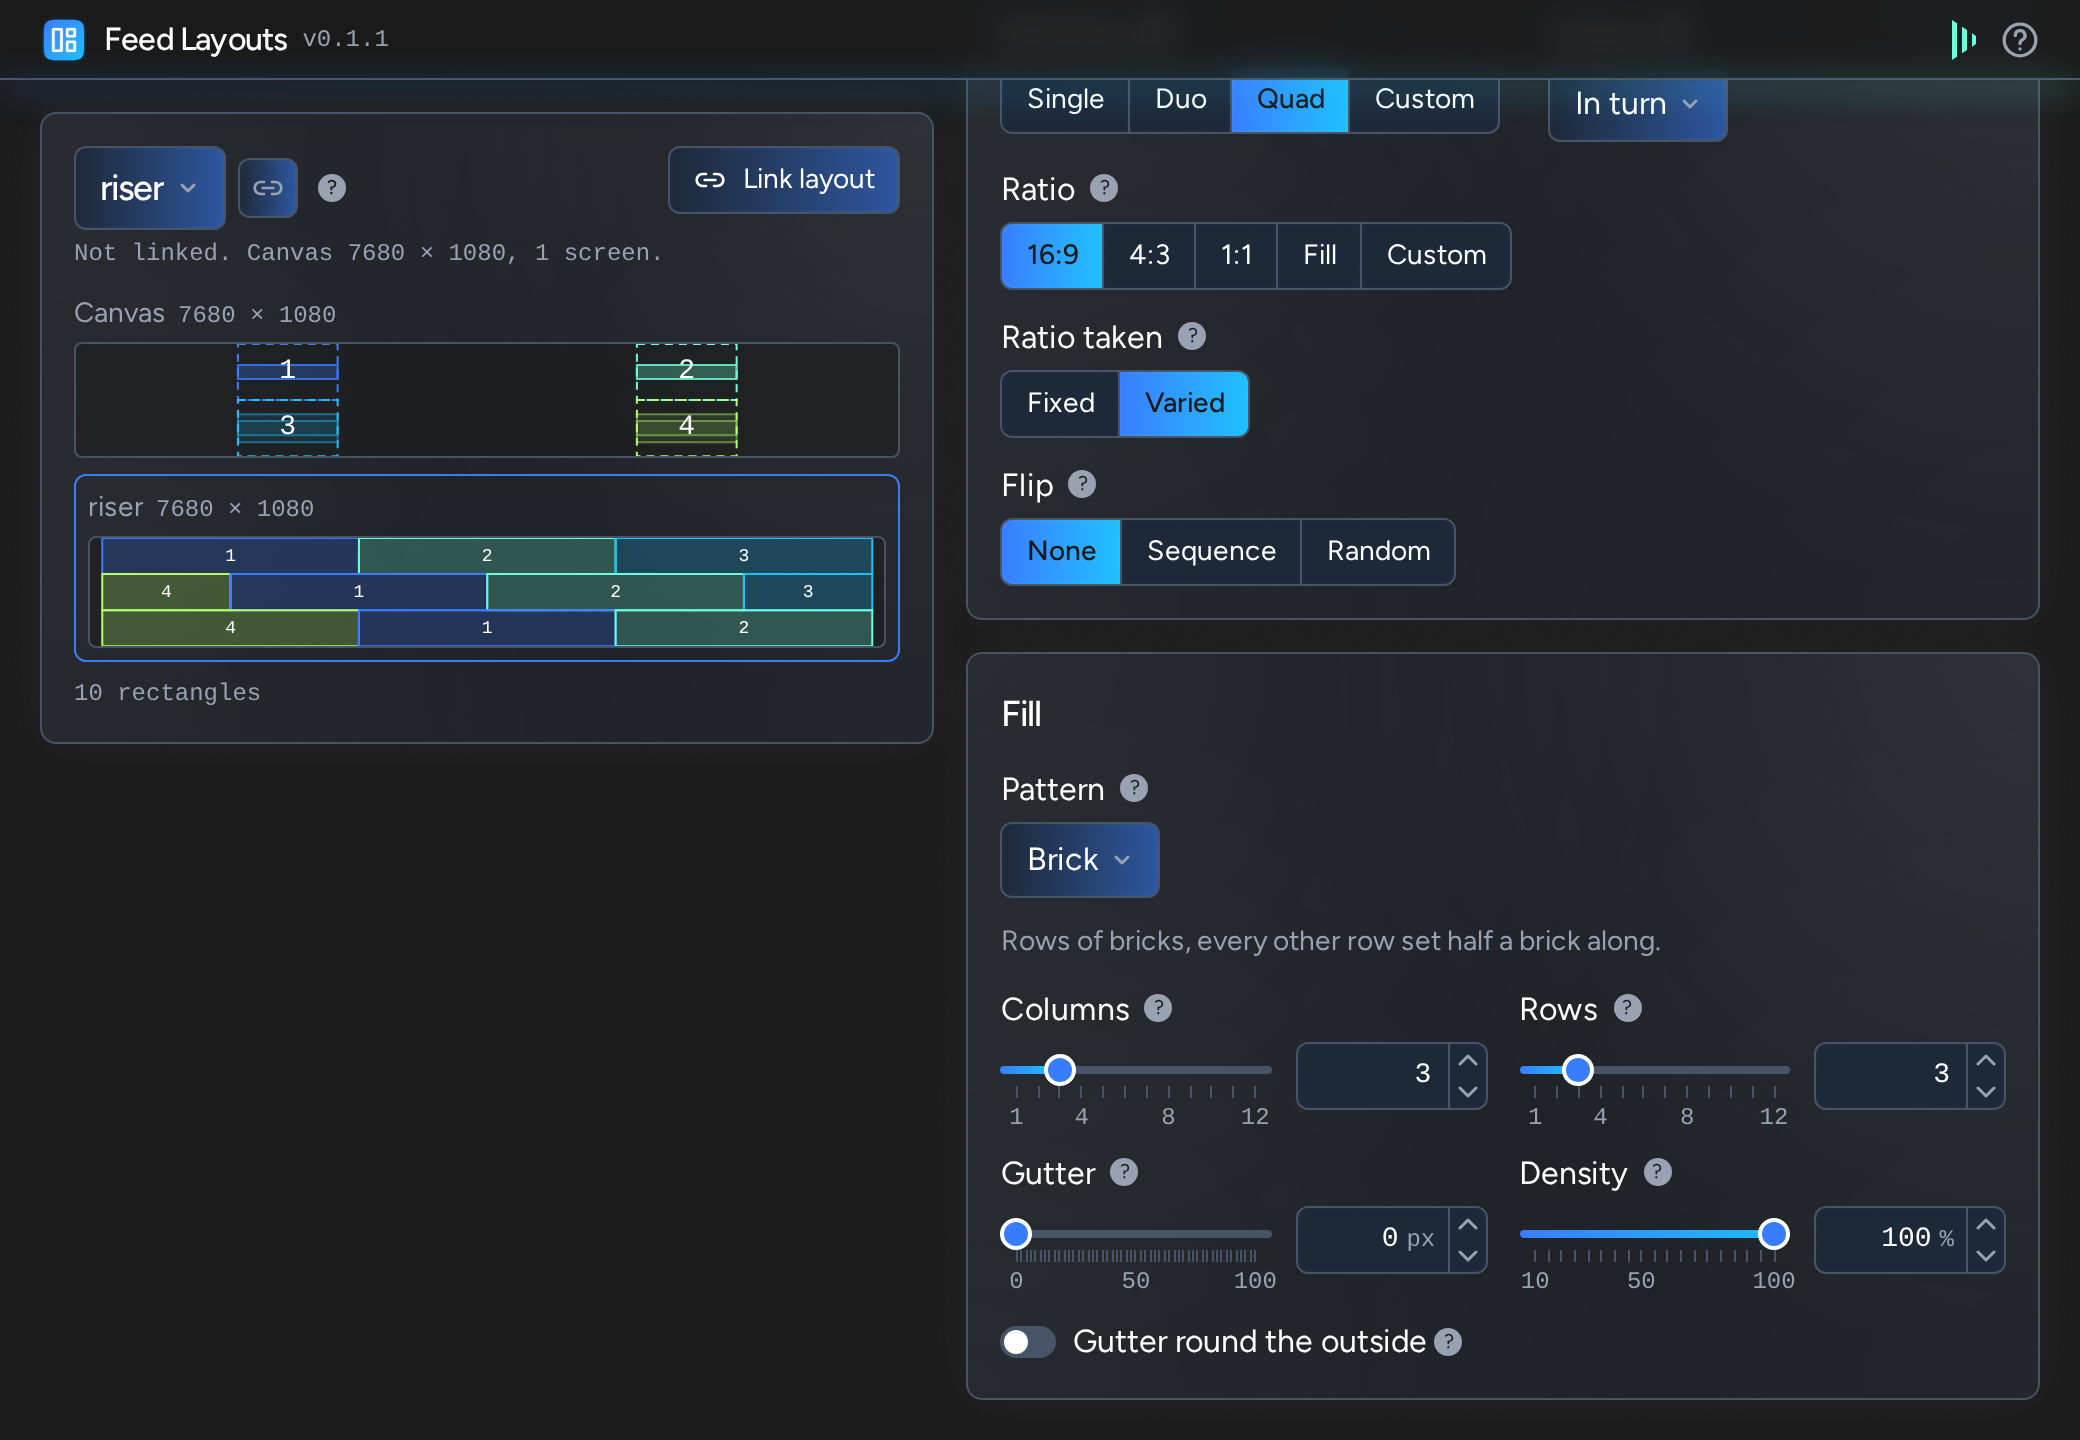Click 'Not linked. Canvas 7680 × 1080' status

tap(369, 252)
